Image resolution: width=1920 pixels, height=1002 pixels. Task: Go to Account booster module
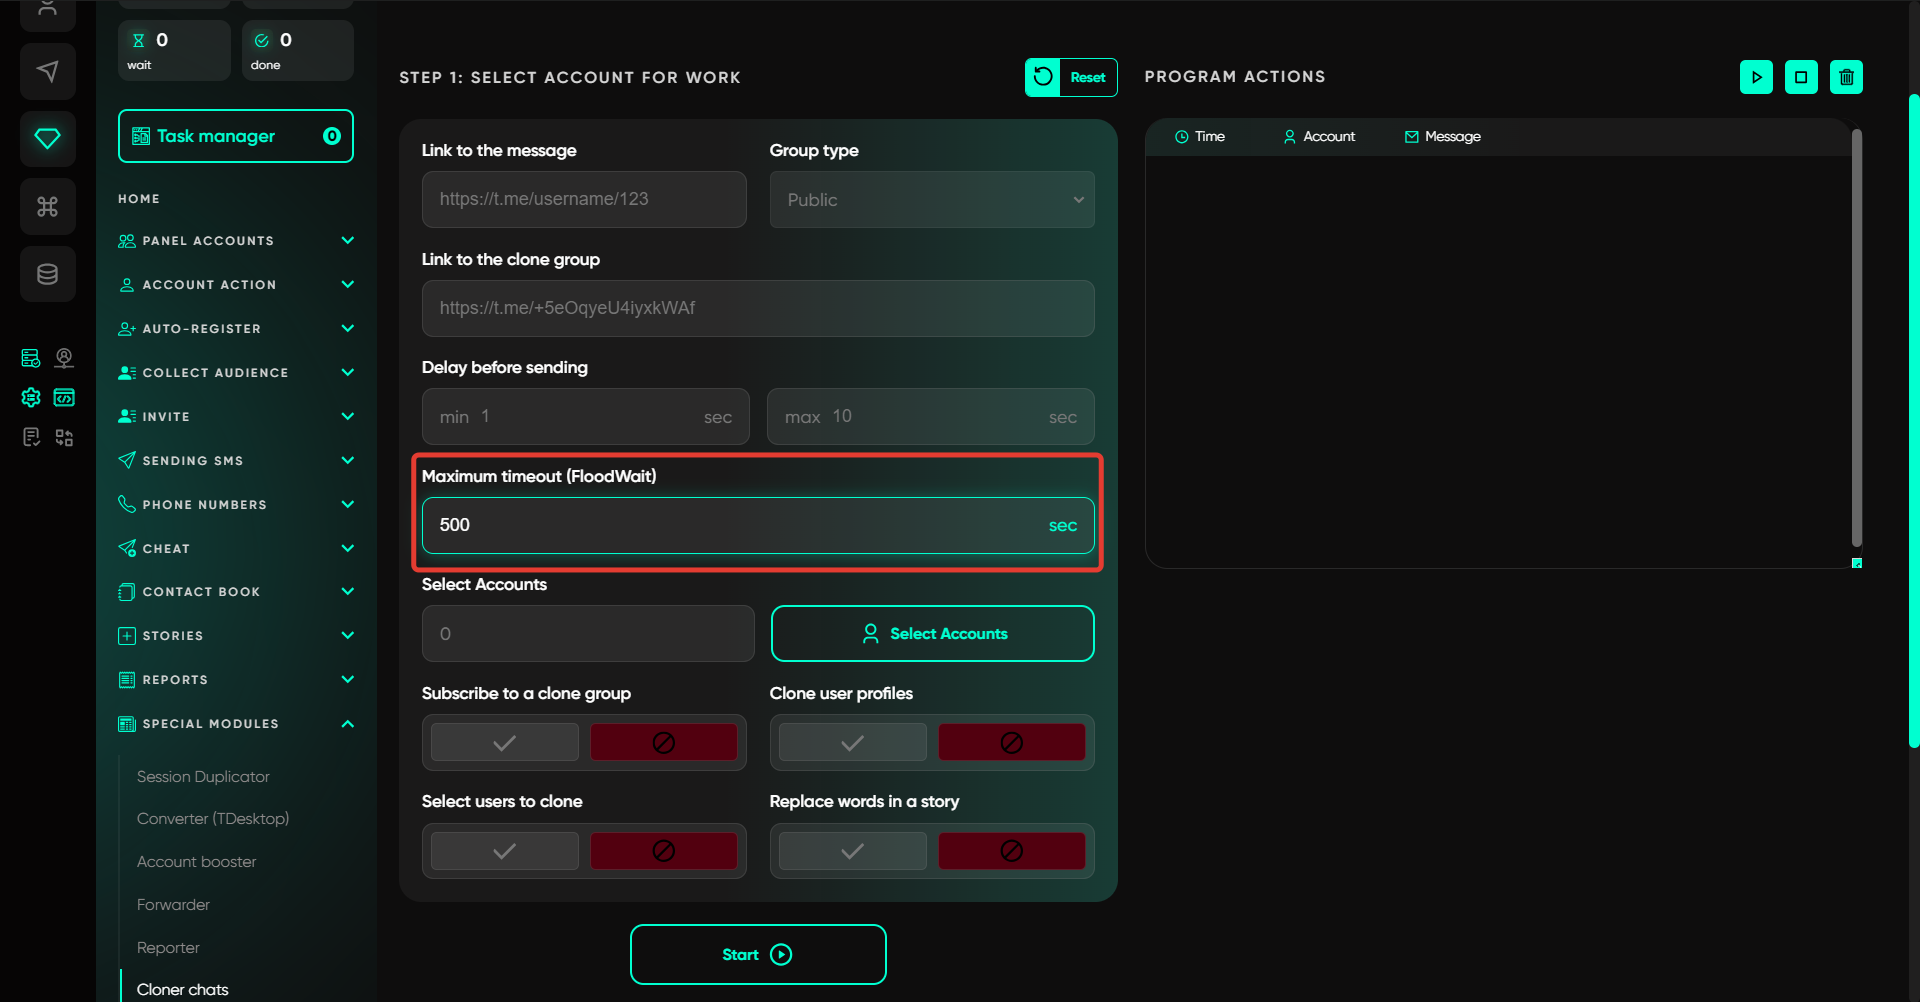point(196,862)
